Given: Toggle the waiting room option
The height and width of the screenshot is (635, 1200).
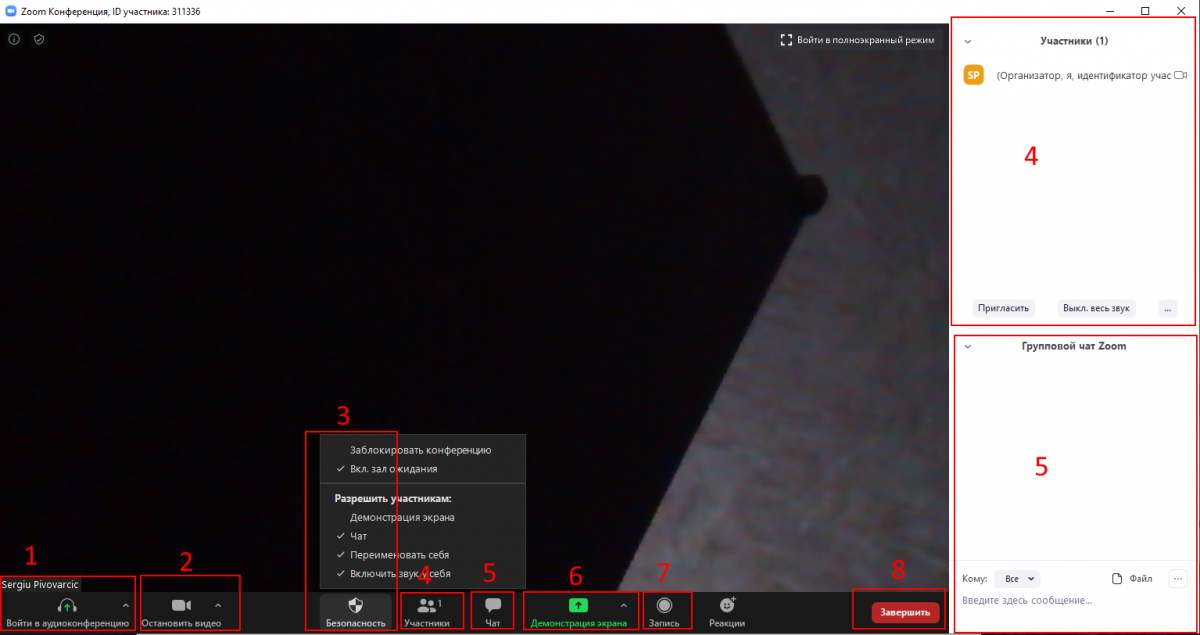Looking at the screenshot, I should click(393, 468).
